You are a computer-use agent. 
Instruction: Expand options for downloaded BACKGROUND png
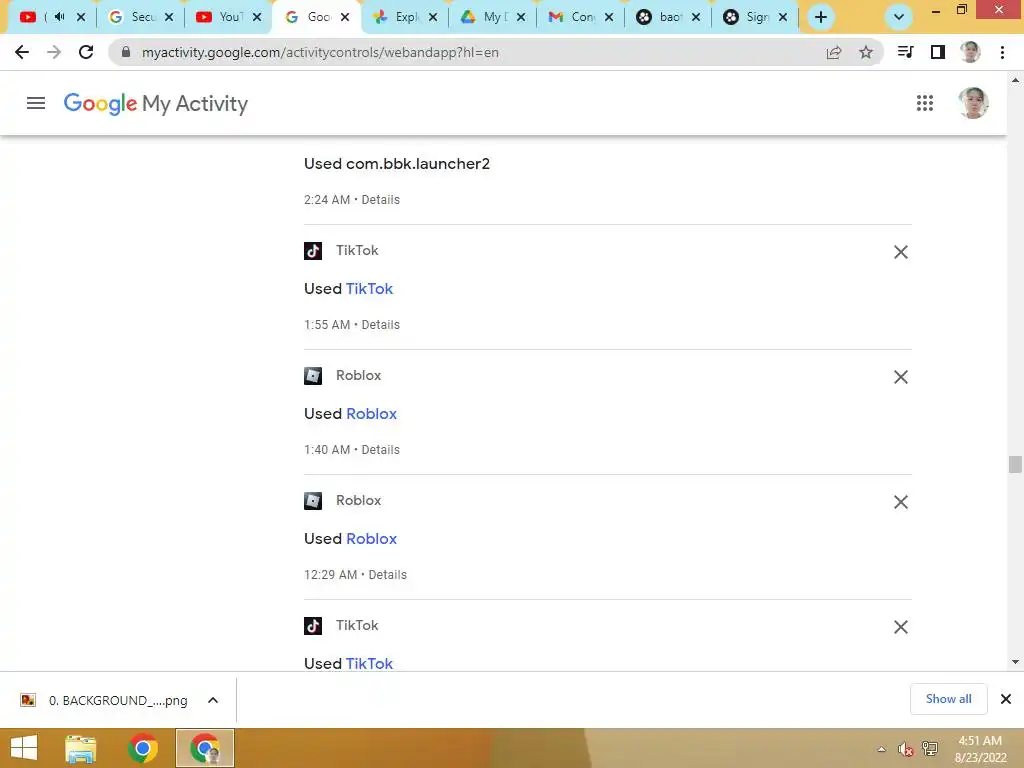[x=213, y=700]
